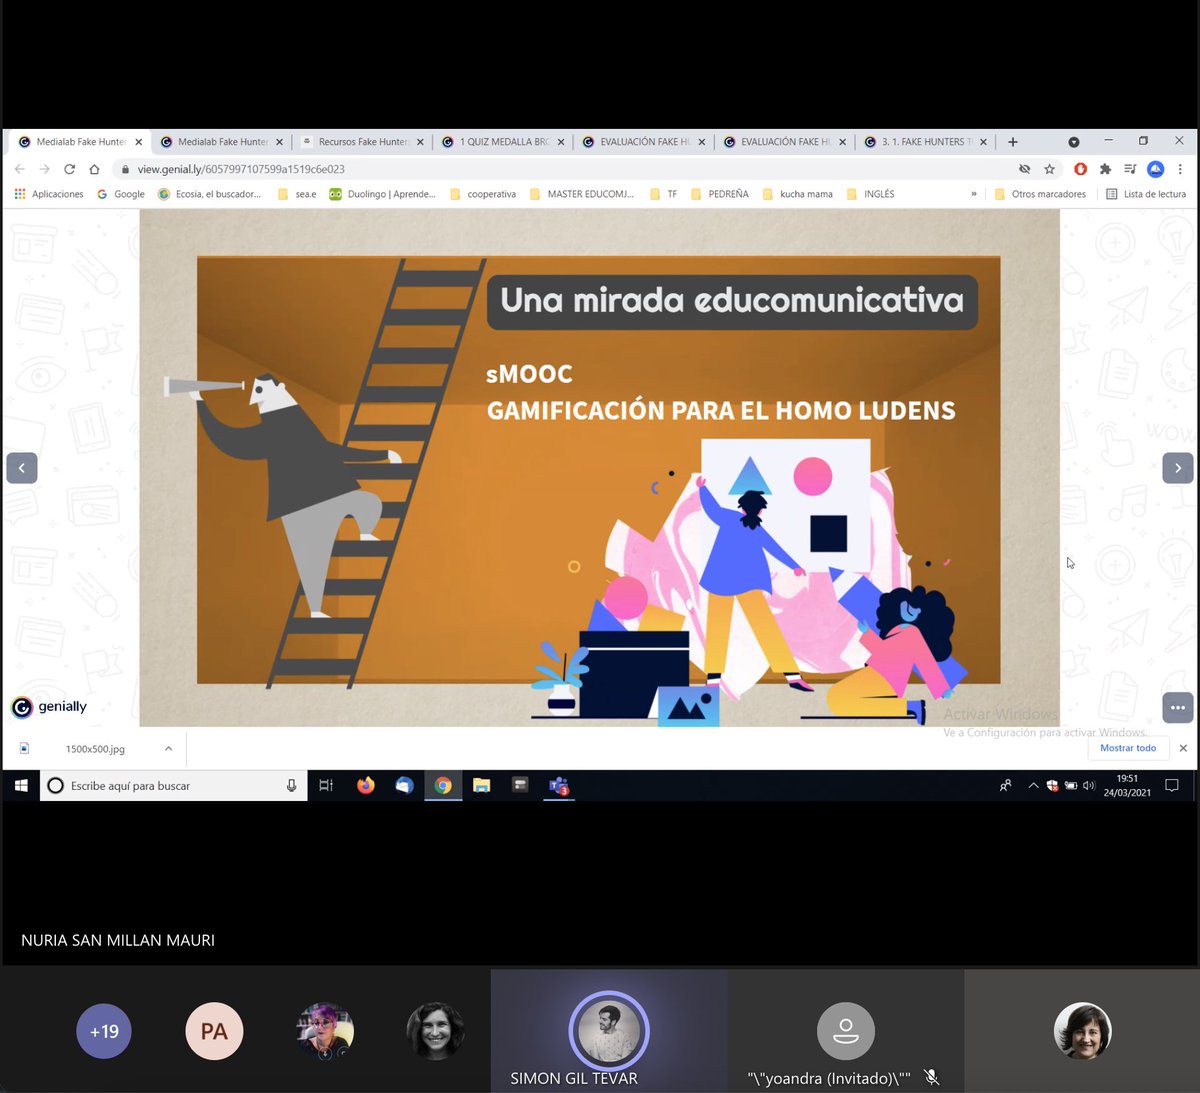
Task: Open the kucha mama bookmark folder
Action: (798, 194)
